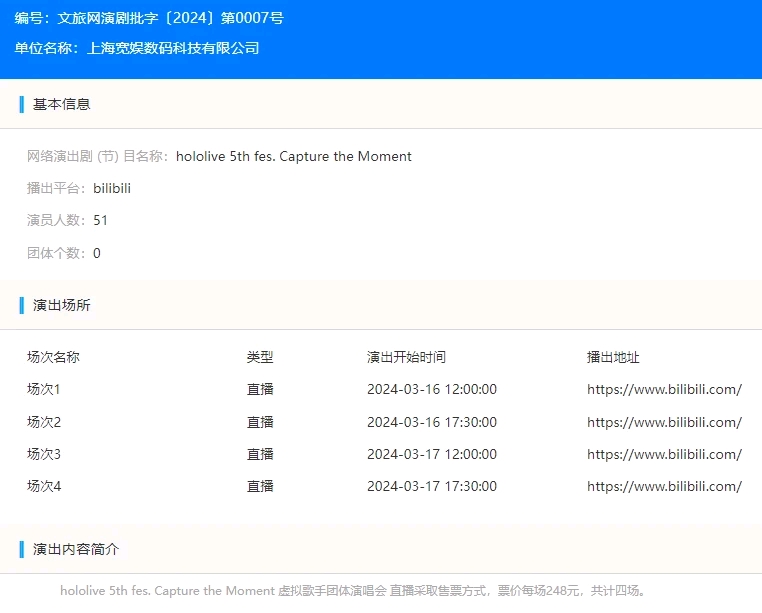The height and width of the screenshot is (613, 762).
Task: Open the bilibili URL for 场次1
Action: pyautogui.click(x=664, y=390)
